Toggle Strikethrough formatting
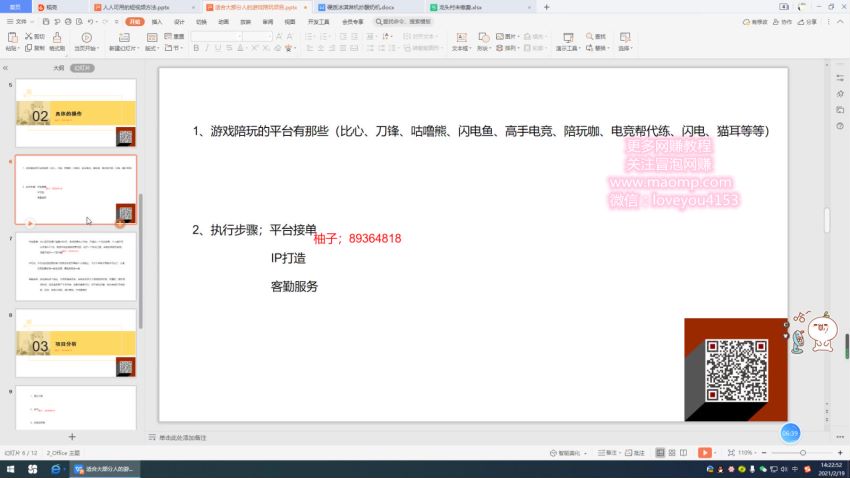This screenshot has width=850, height=478. click(229, 48)
